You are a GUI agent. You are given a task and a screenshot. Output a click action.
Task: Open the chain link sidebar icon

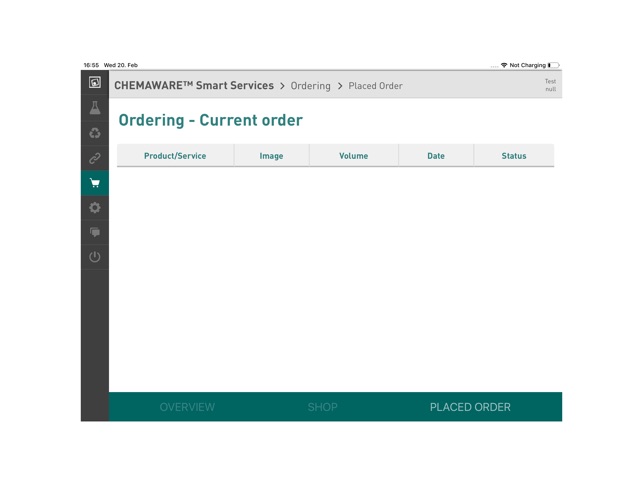click(95, 158)
